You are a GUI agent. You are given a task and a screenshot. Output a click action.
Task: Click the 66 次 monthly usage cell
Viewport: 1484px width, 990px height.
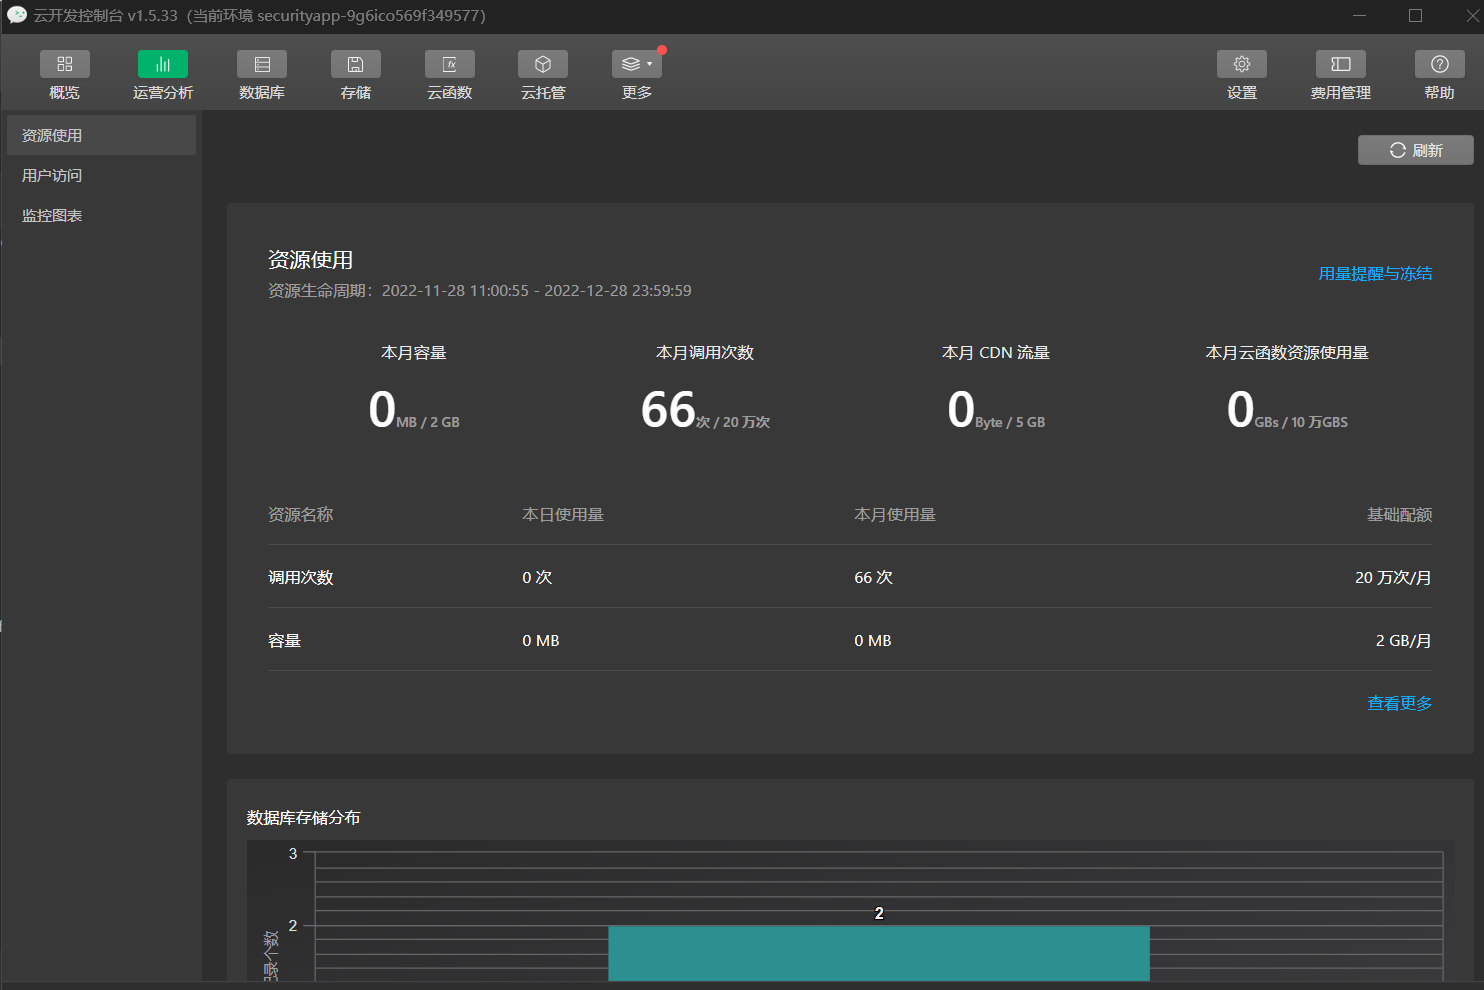point(873,577)
